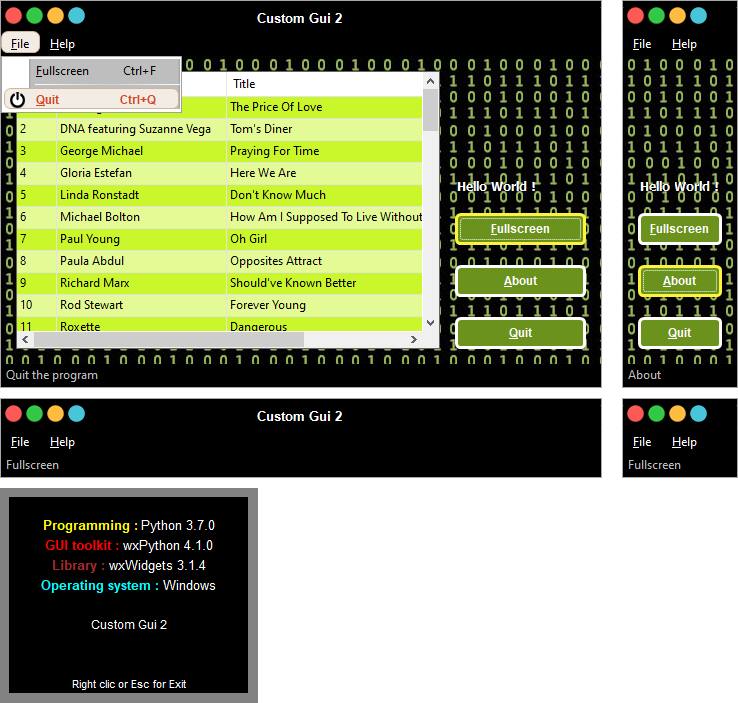Click the list's vertical scrollbar down arrow
738x703 pixels.
tap(431, 323)
